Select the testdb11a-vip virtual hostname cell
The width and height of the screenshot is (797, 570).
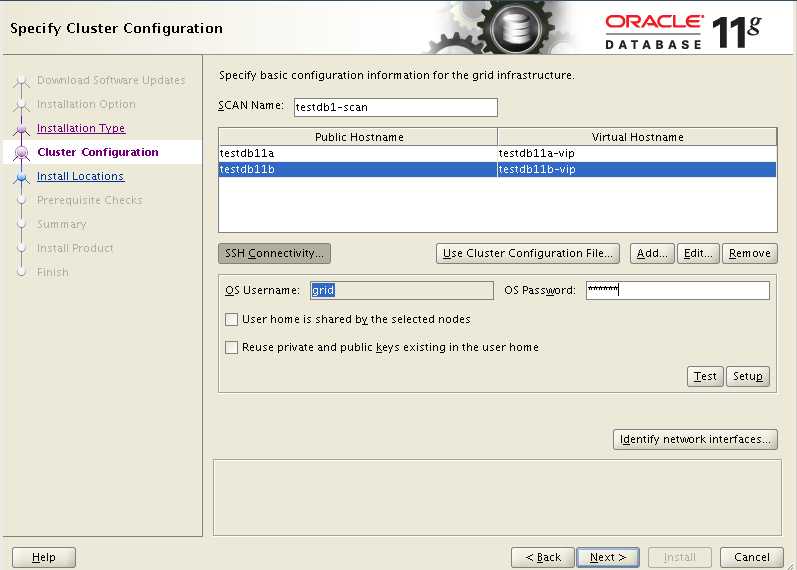(x=637, y=153)
